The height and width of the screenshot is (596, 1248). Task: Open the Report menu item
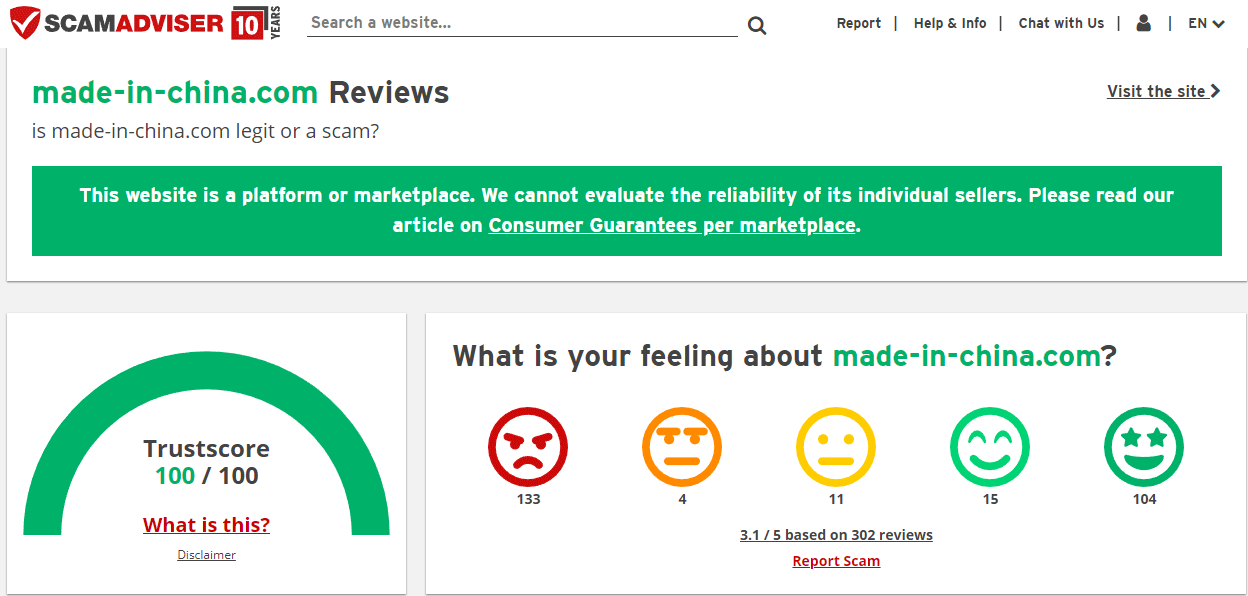(859, 23)
